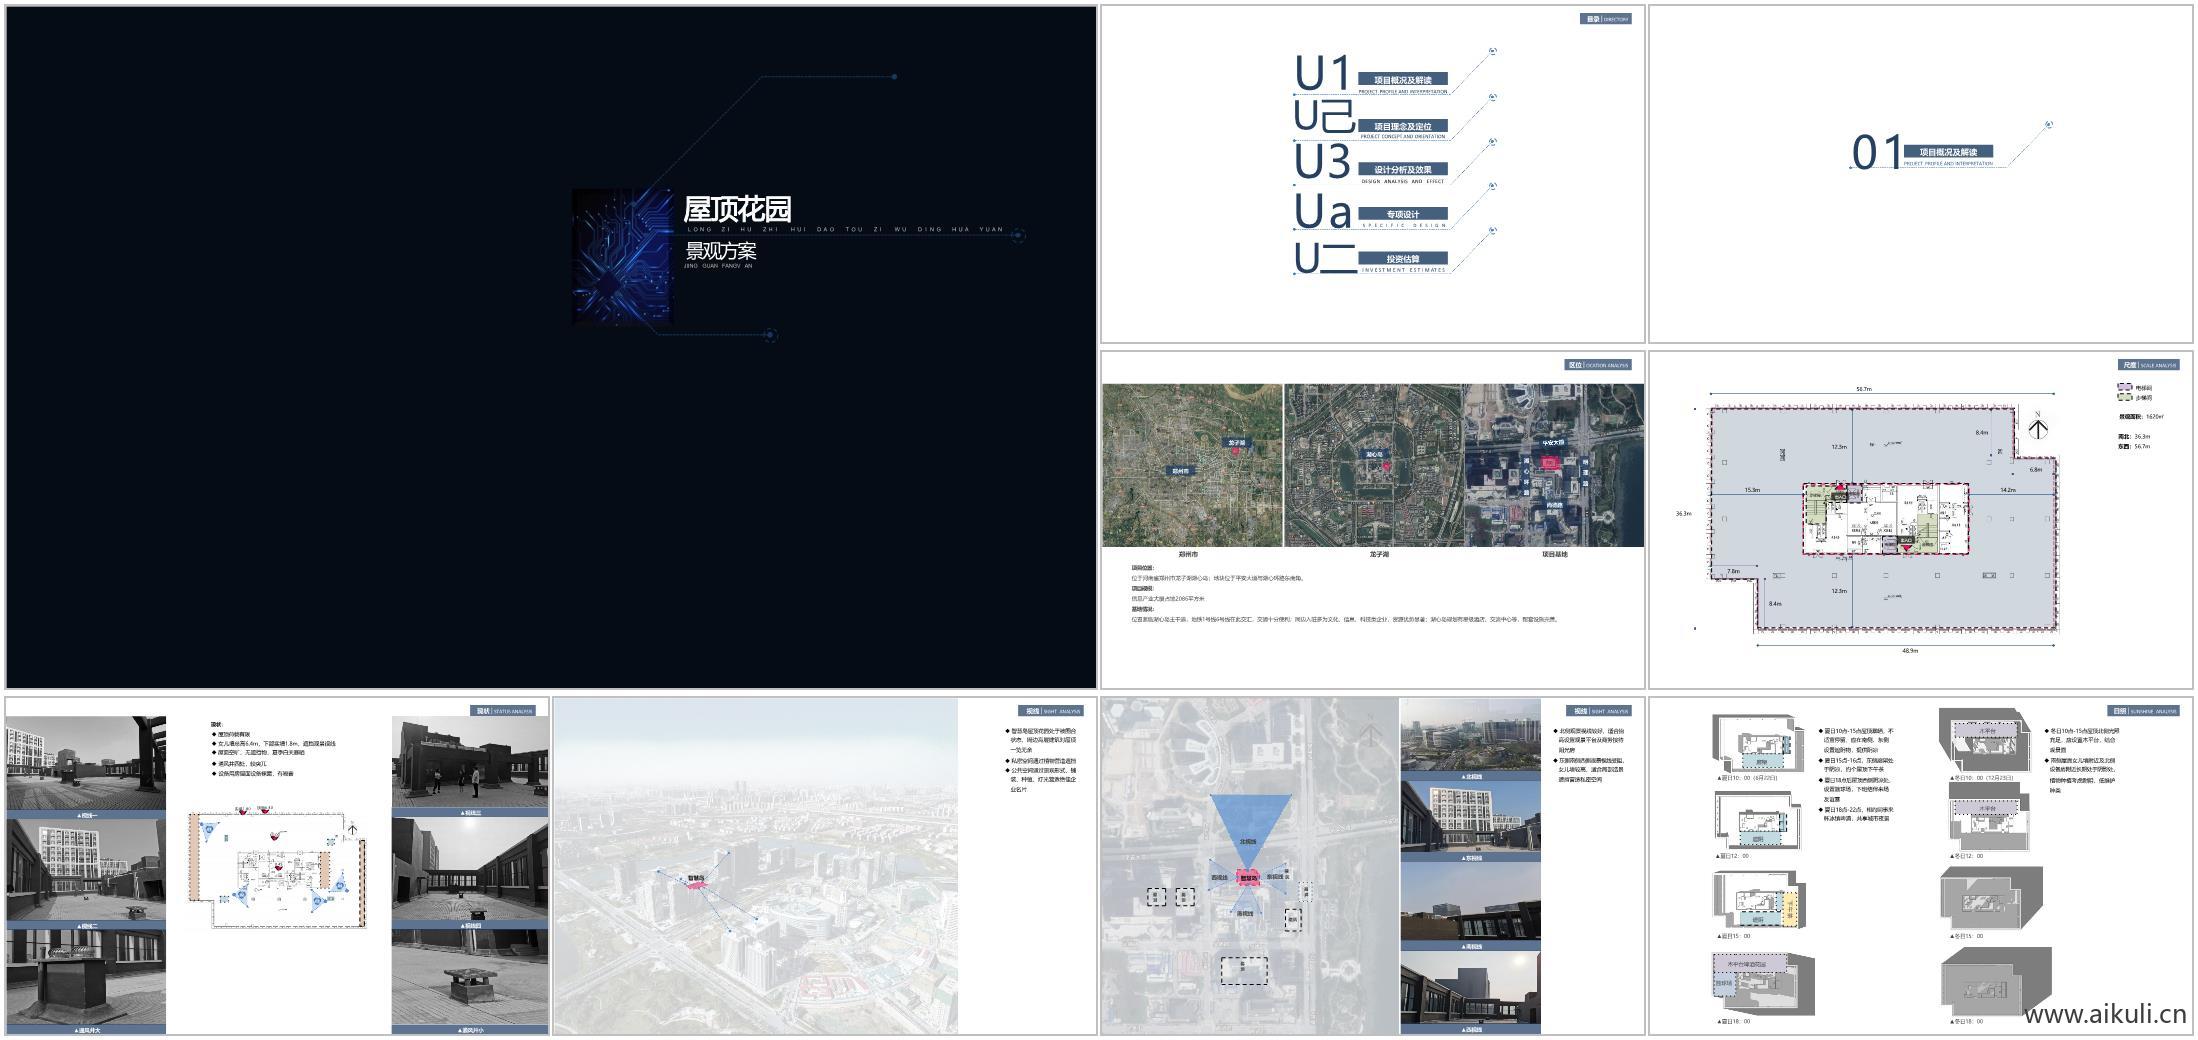Click the north arrow on status analysis plan
The width and height of the screenshot is (2198, 1040).
point(352,827)
